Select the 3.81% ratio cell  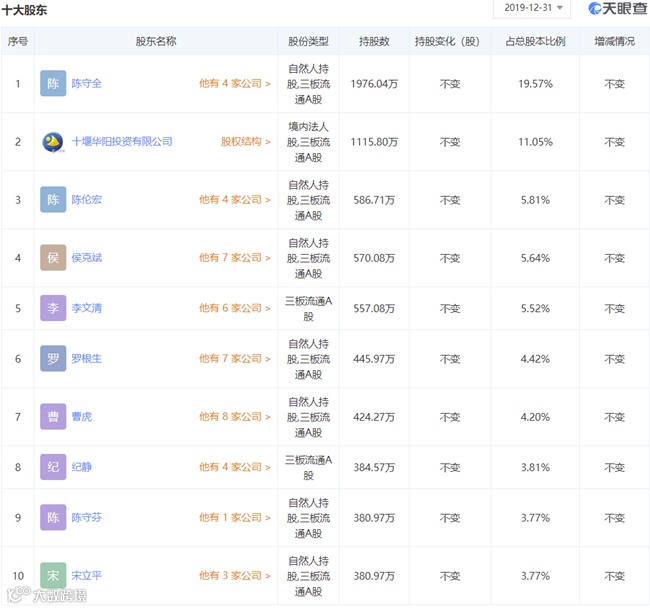(x=535, y=468)
